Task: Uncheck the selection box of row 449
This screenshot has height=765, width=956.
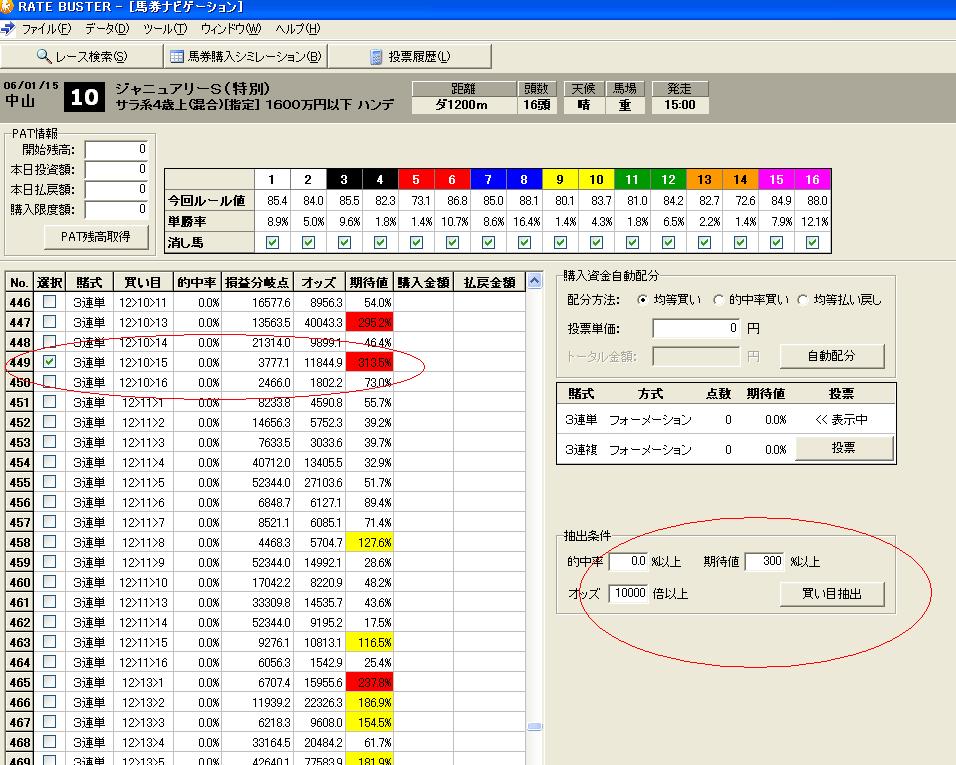Action: (x=49, y=361)
